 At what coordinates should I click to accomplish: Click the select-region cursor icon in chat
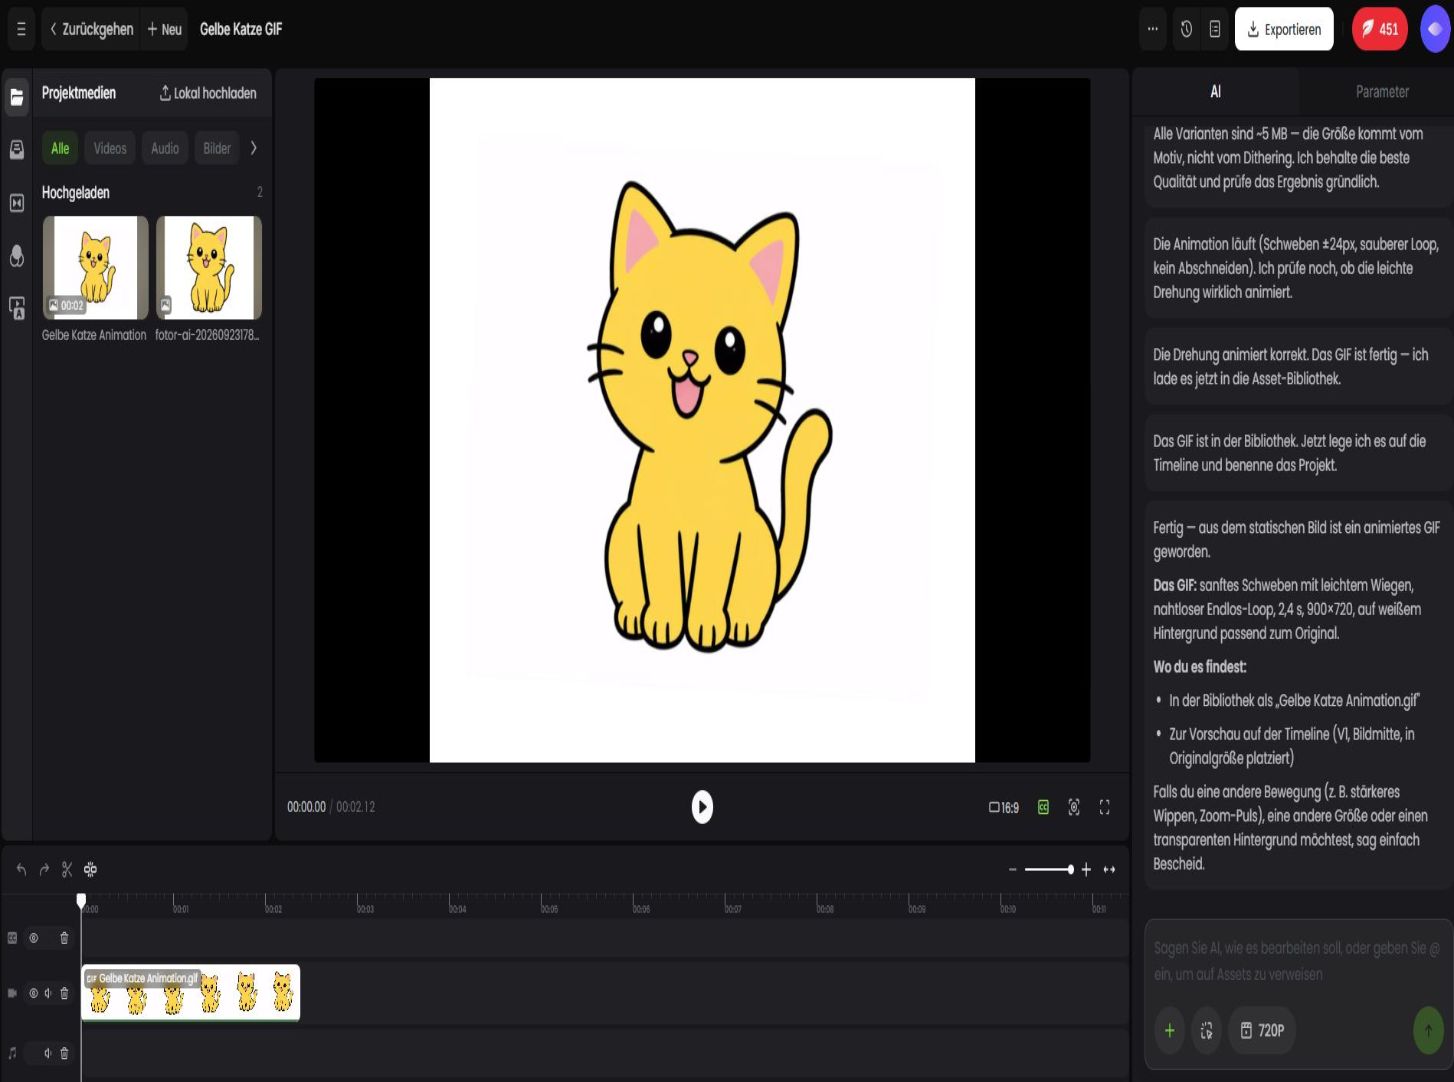1207,1030
